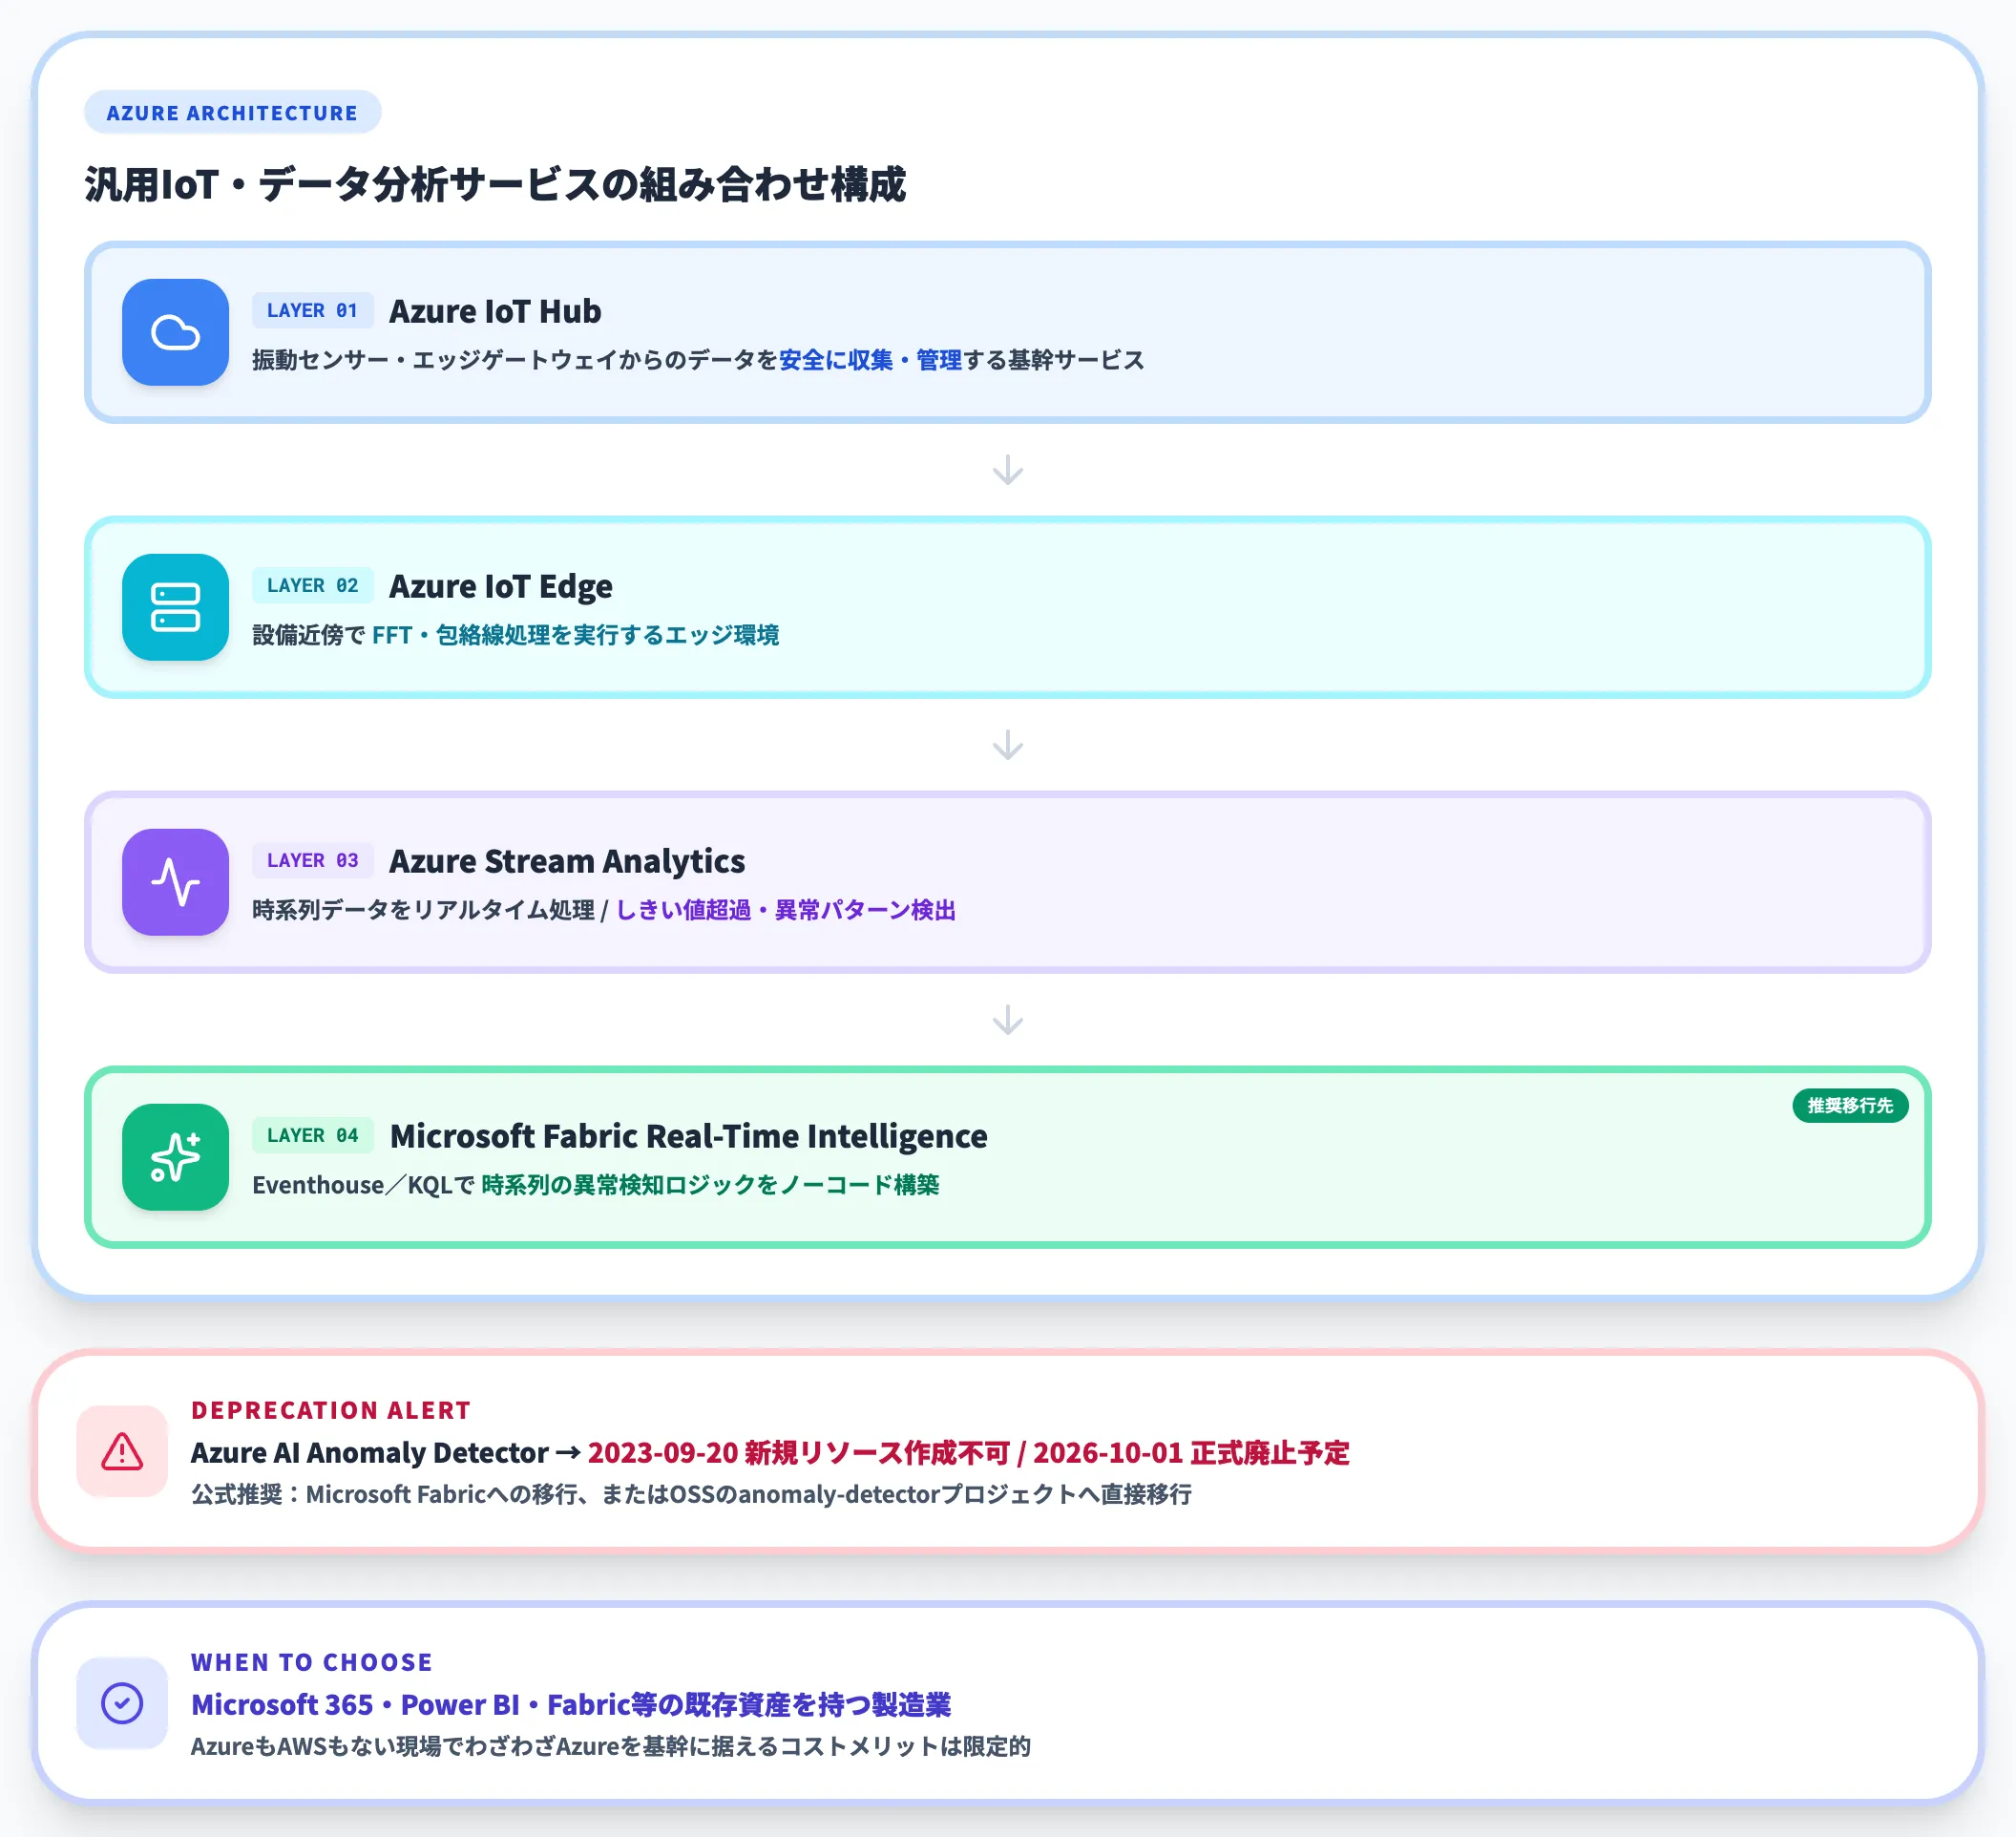The image size is (2016, 1837).
Task: Select the Azure IoT Edge title
Action: (500, 586)
